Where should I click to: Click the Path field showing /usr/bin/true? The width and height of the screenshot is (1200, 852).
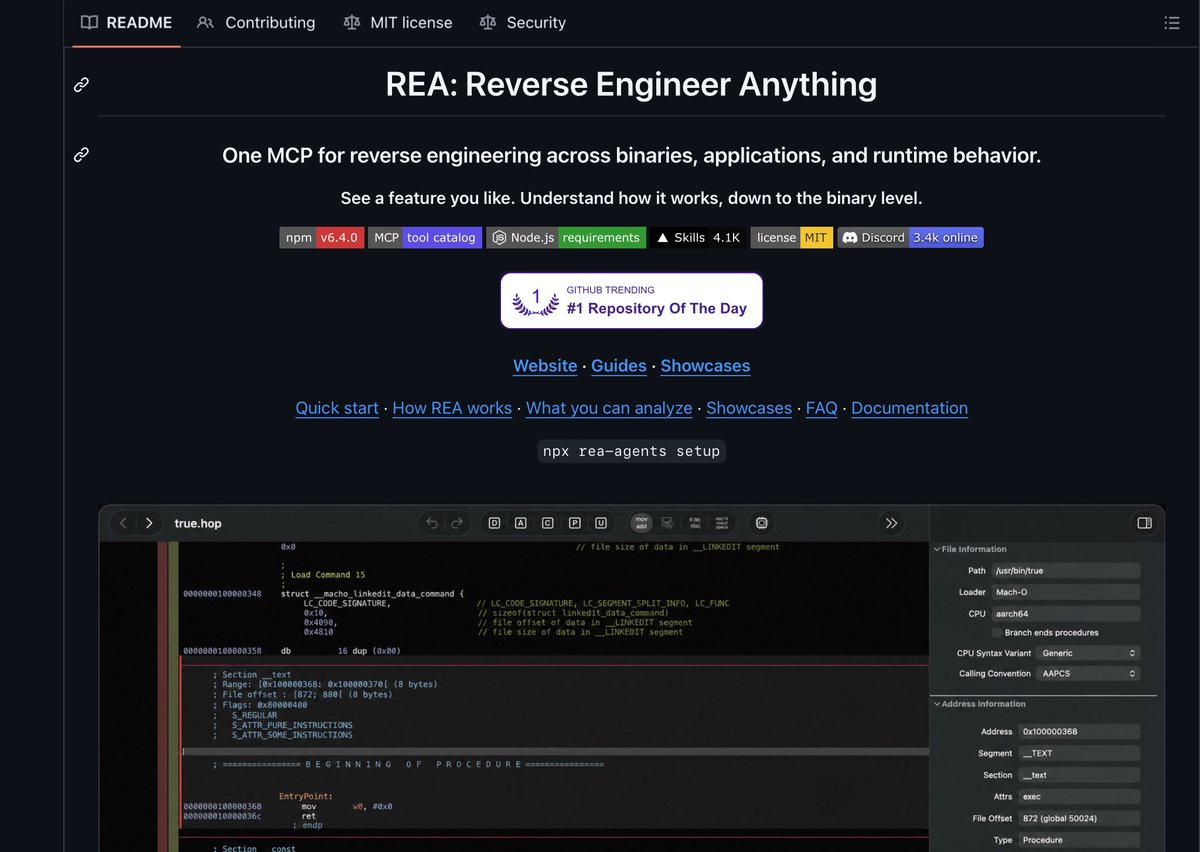[1066, 571]
